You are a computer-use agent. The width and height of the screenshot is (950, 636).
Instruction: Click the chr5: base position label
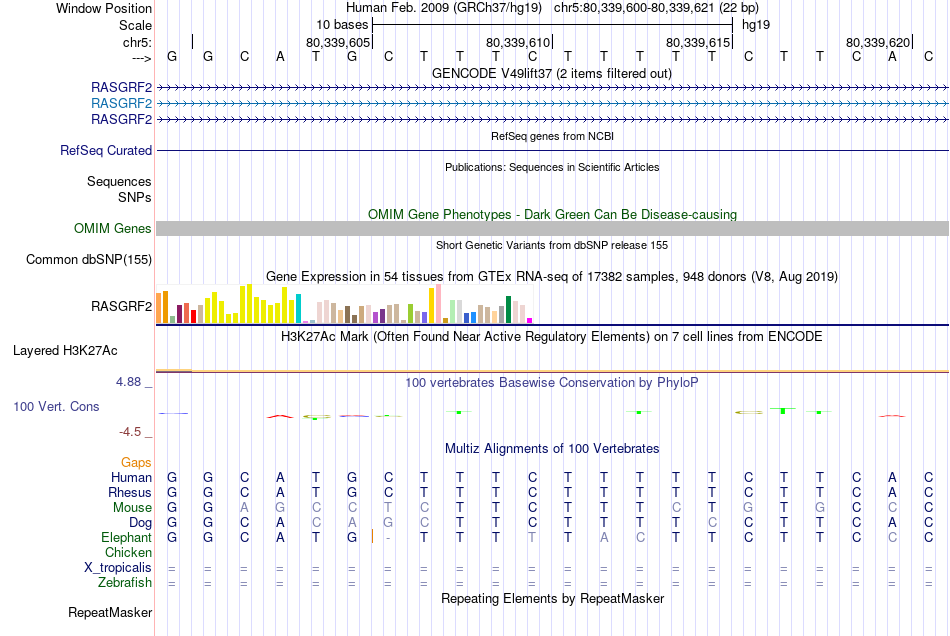[137, 42]
